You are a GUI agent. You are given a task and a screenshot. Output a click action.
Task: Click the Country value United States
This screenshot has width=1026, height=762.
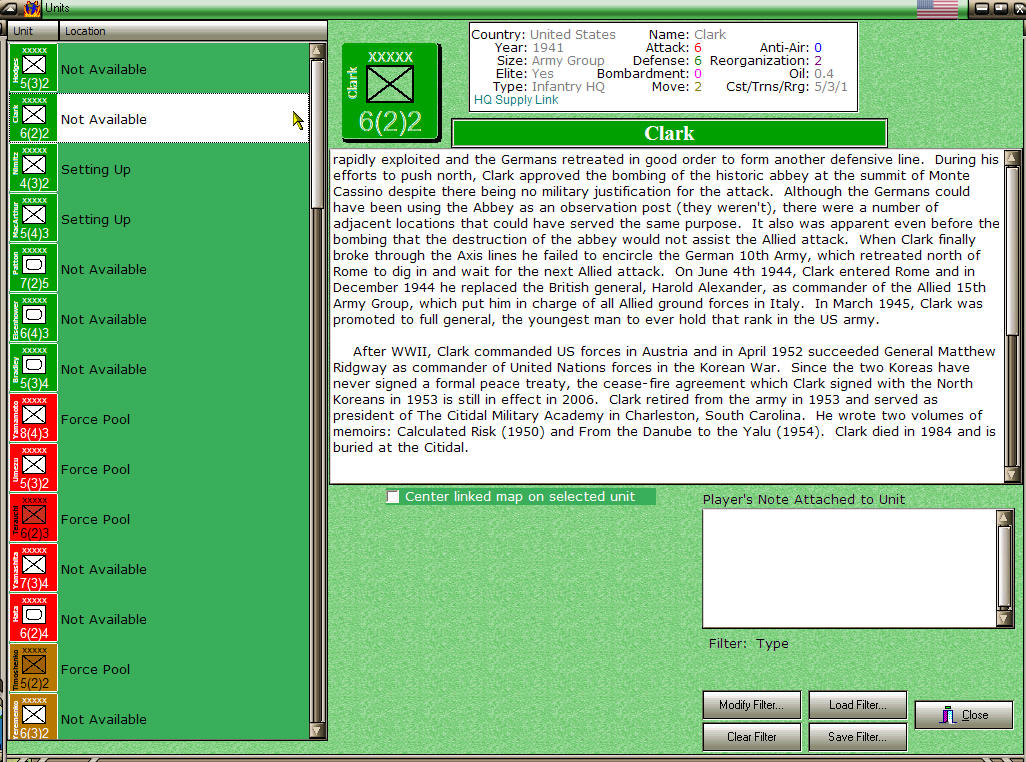(573, 34)
